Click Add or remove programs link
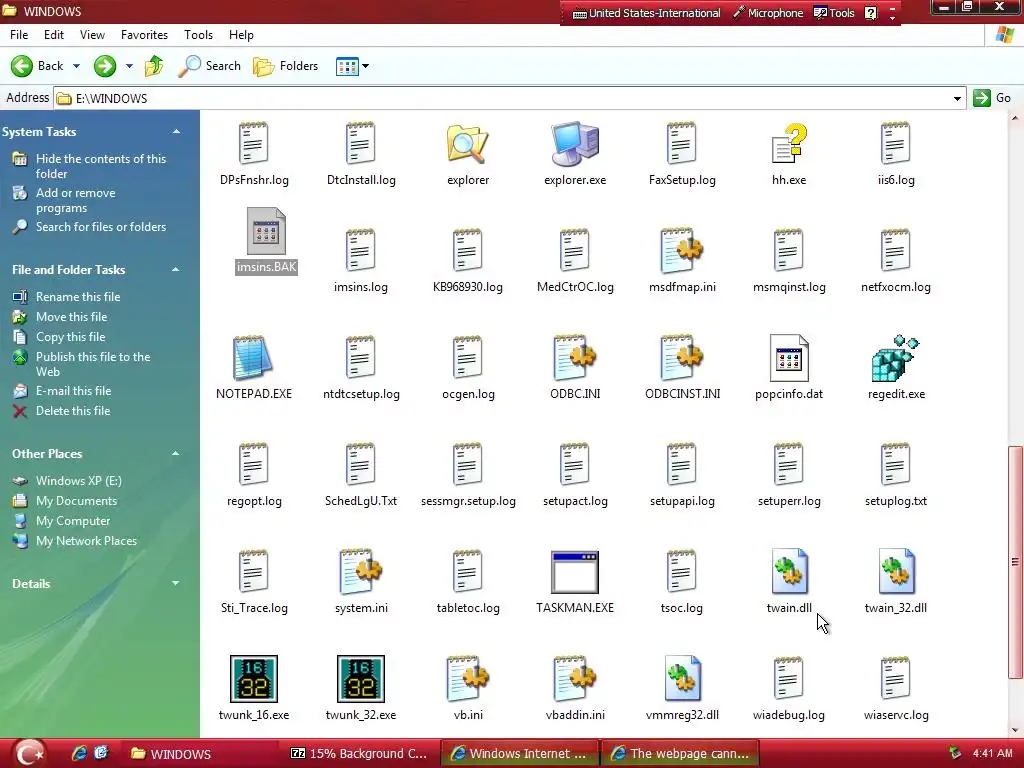Viewport: 1024px width, 768px height. (76, 200)
